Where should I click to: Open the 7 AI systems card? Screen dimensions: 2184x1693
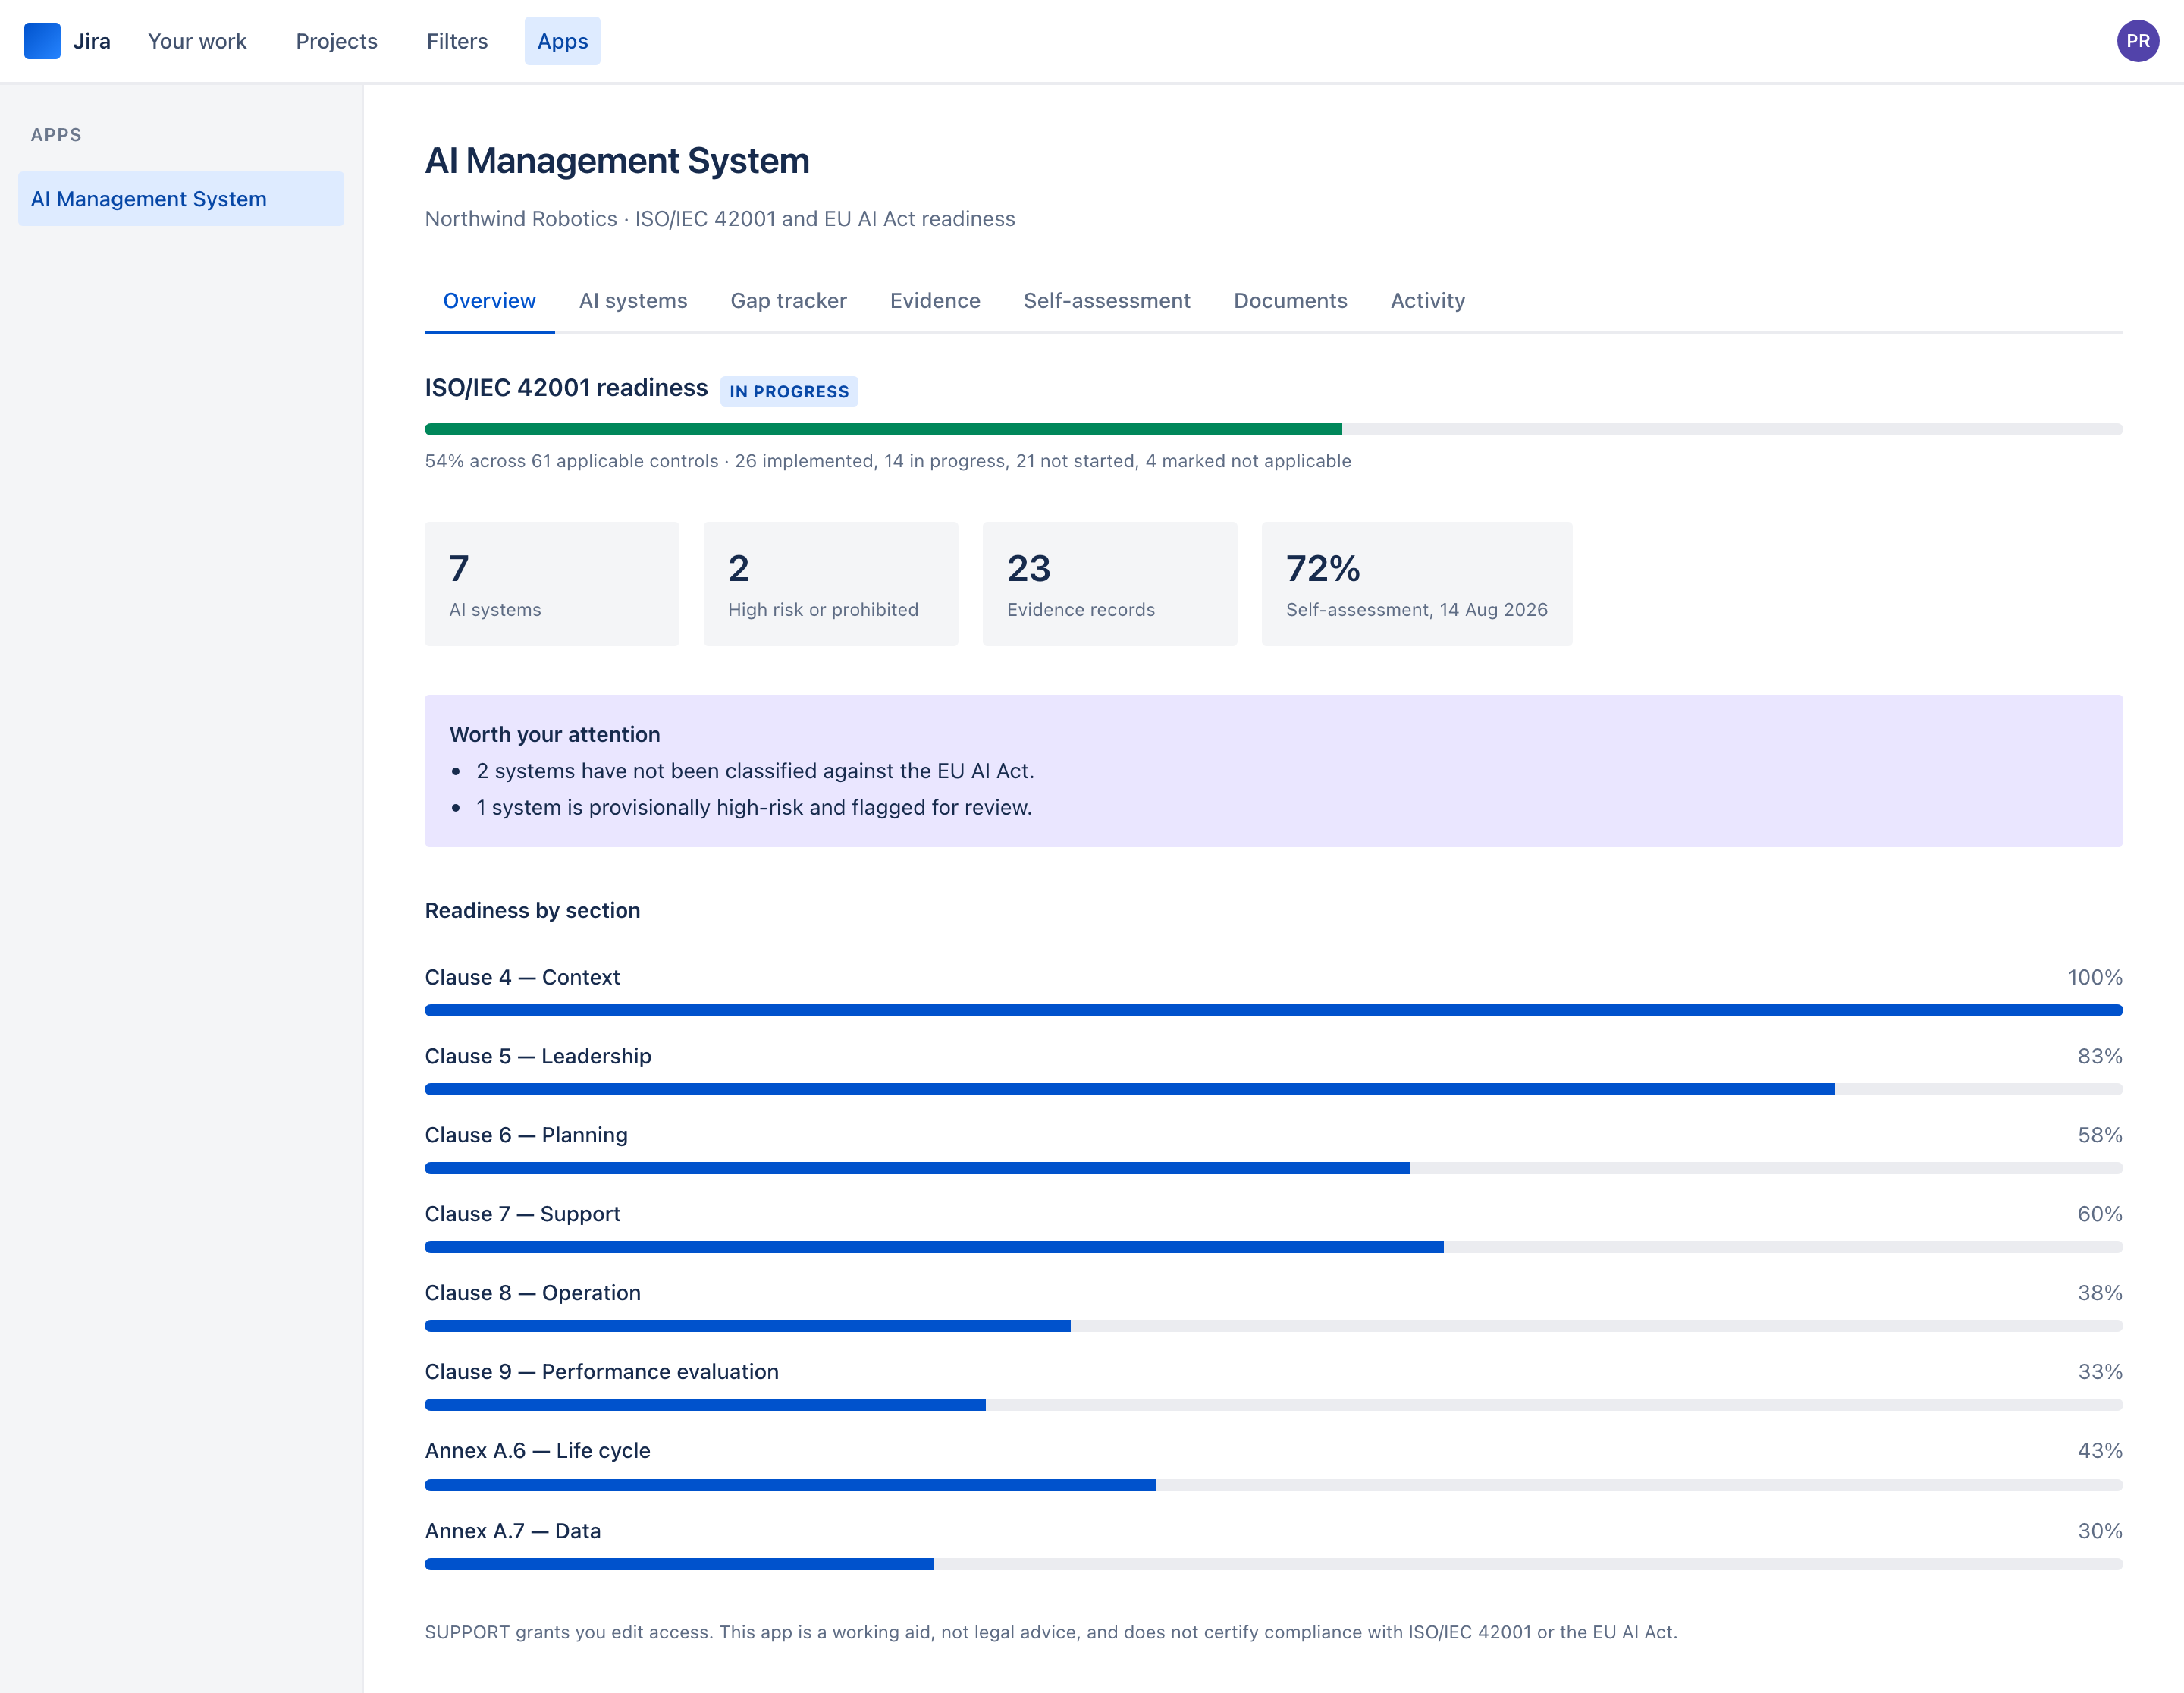(552, 584)
